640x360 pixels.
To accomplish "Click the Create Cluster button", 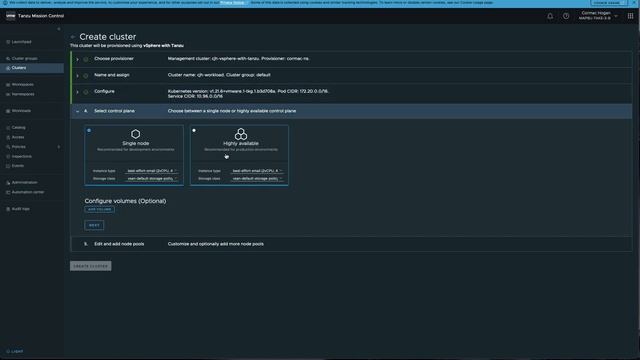I will tap(91, 266).
